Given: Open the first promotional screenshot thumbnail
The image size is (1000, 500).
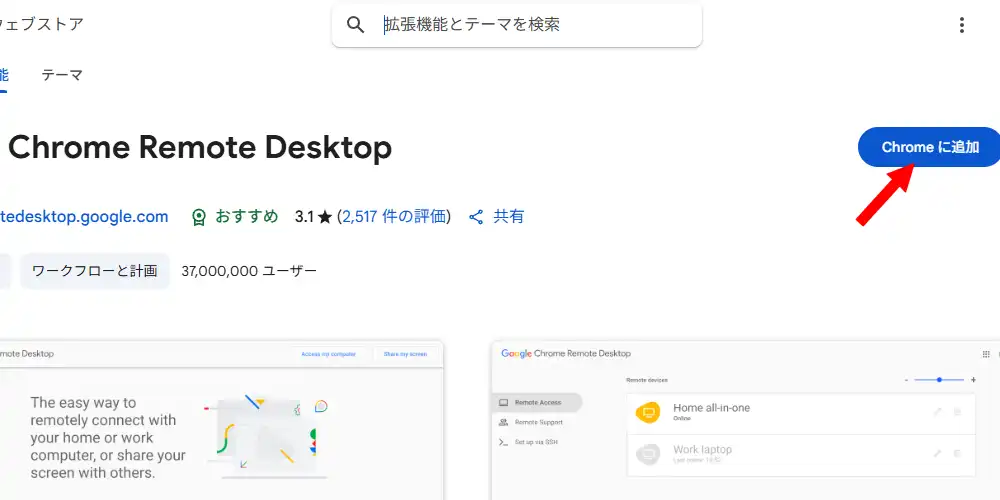Looking at the screenshot, I should (221, 420).
